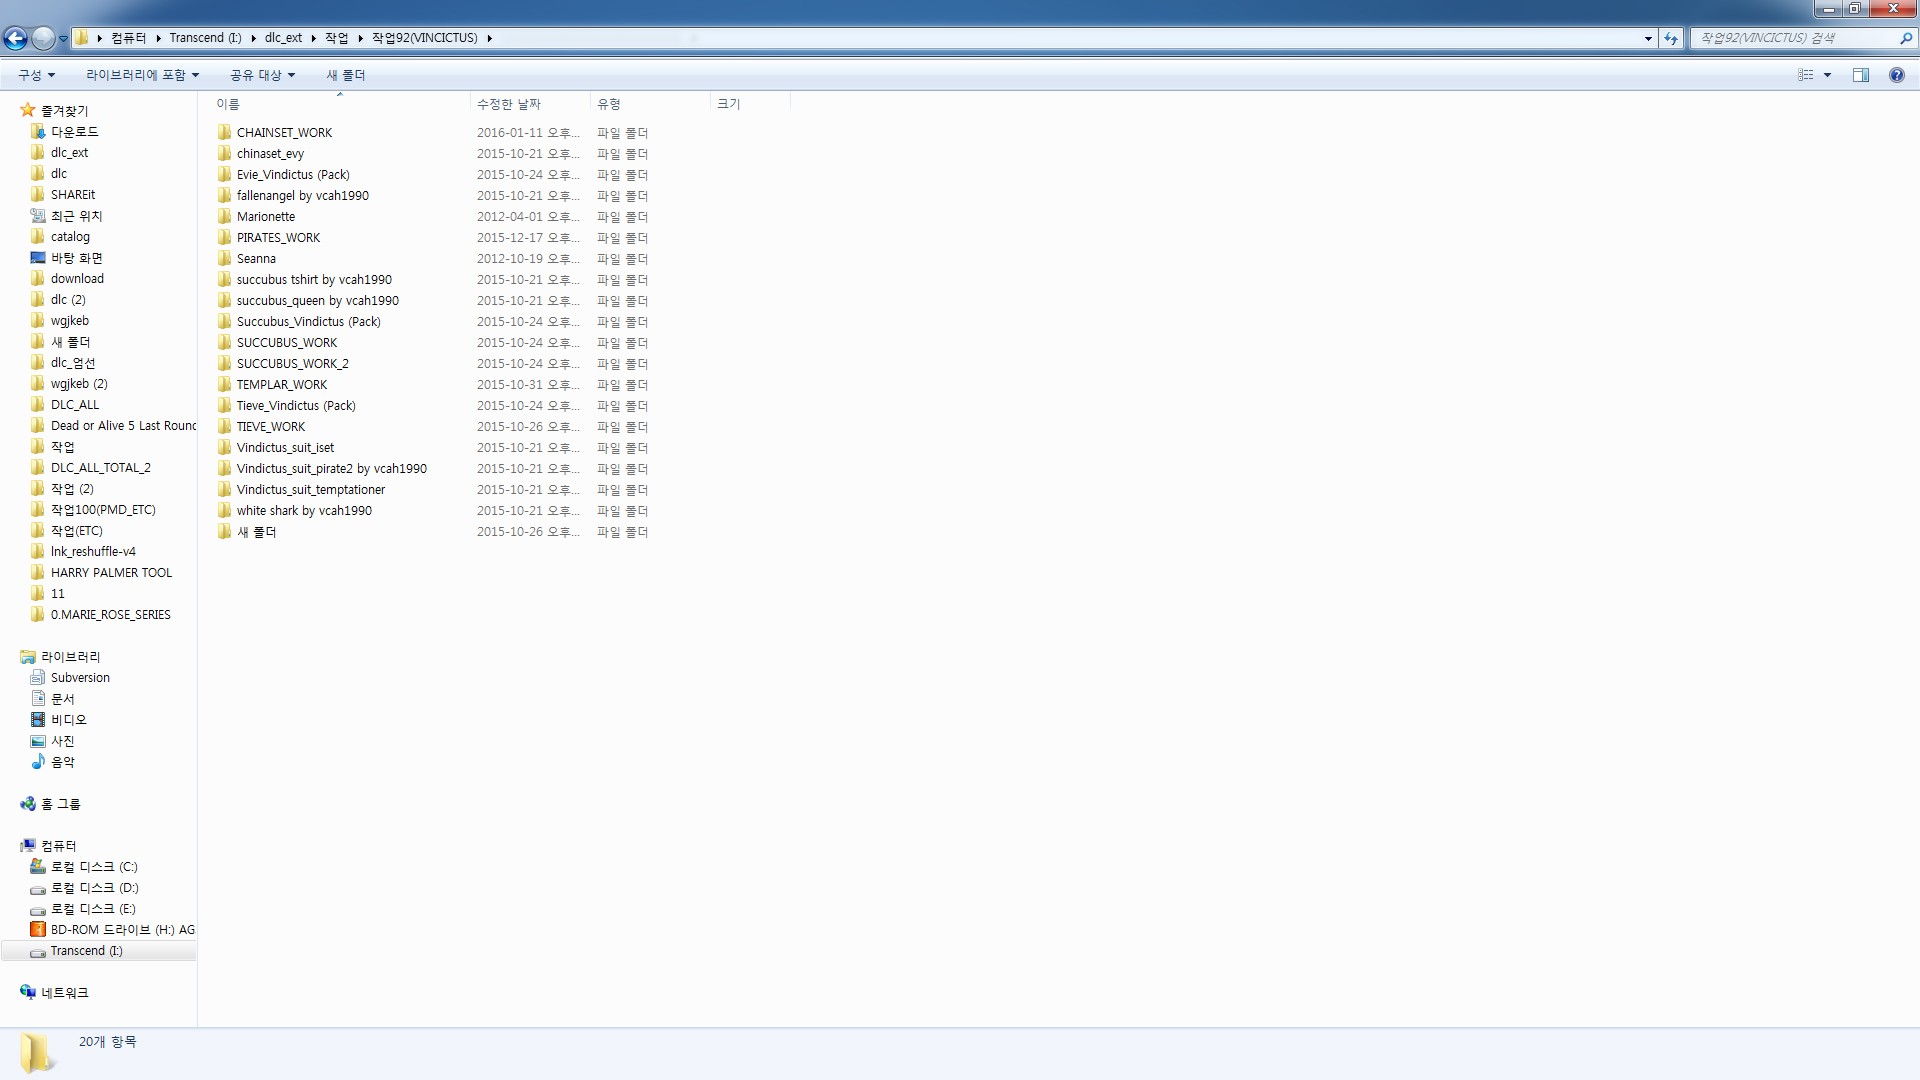Viewport: 1920px width, 1080px height.
Task: Open the recent pages dropdown arrow
Action: pos(63,39)
